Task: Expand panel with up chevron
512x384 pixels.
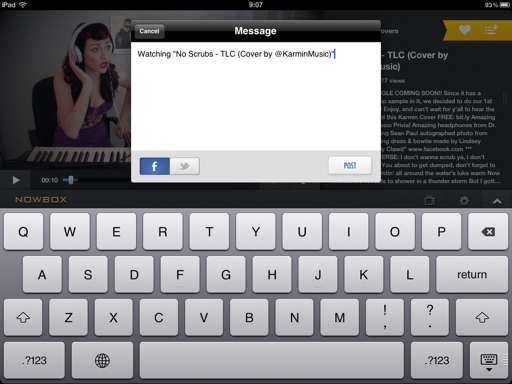Action: pos(497,201)
